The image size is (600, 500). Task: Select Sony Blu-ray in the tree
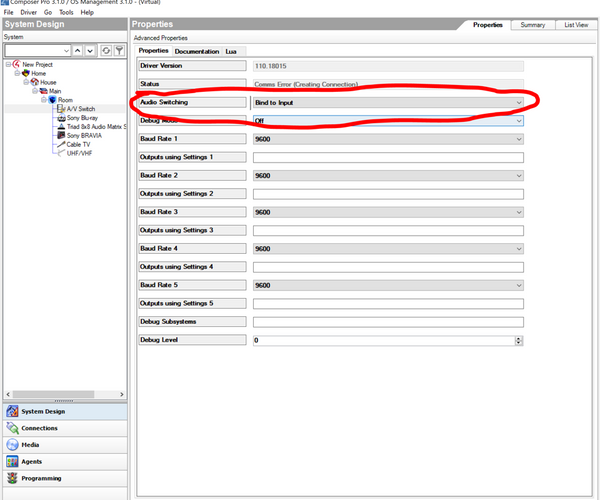82,118
